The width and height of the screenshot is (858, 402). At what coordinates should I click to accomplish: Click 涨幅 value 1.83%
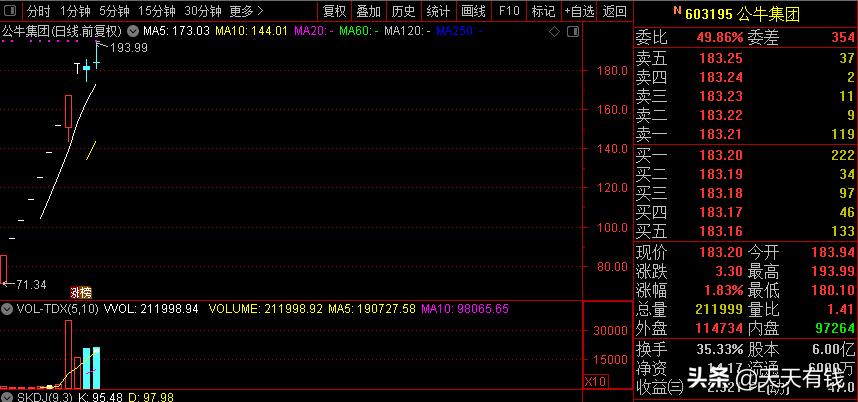click(723, 290)
